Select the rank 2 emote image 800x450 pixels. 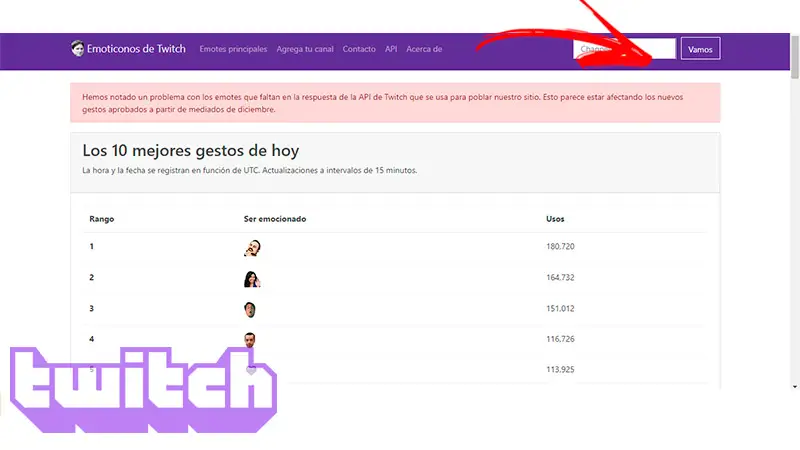click(252, 279)
